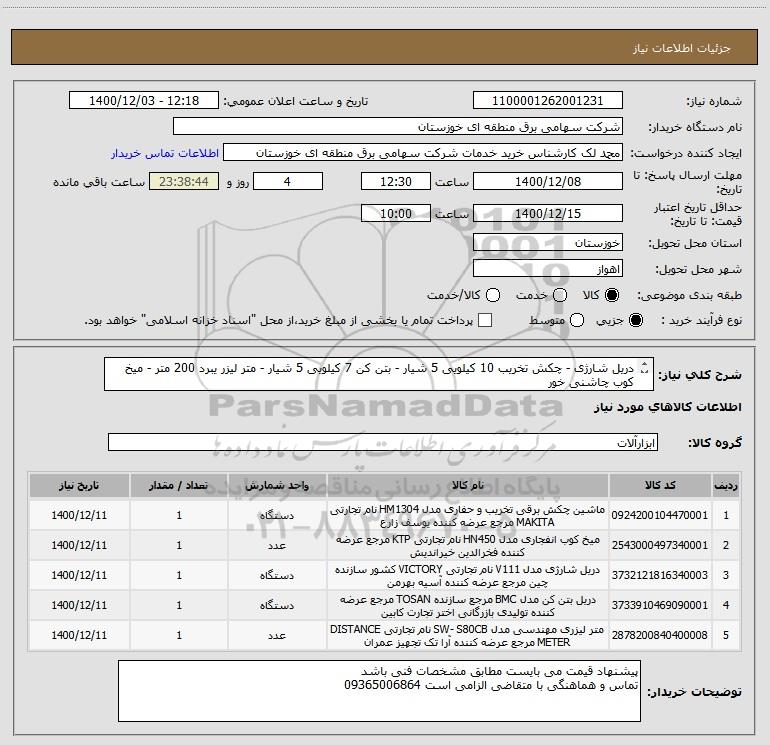Click the نام دستگاه خریدار field
This screenshot has height=745, width=770.
click(x=398, y=127)
